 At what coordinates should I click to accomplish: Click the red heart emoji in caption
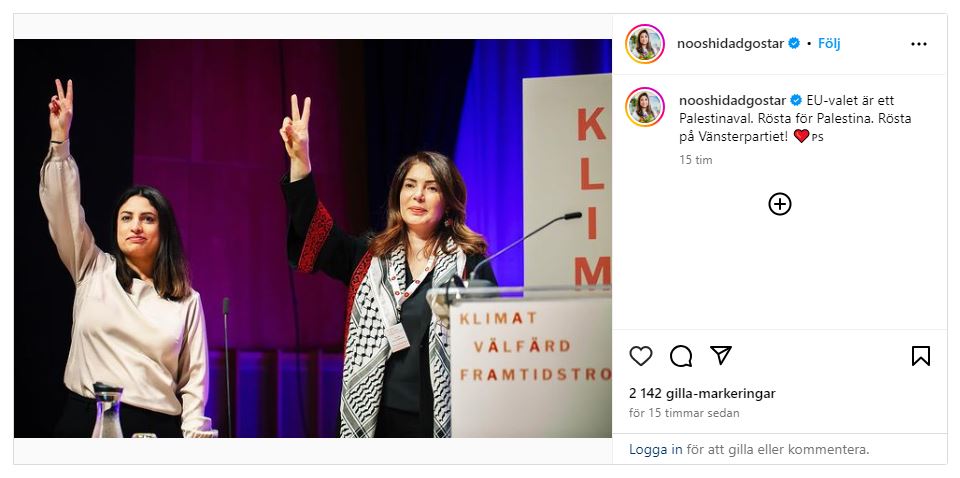[x=801, y=136]
